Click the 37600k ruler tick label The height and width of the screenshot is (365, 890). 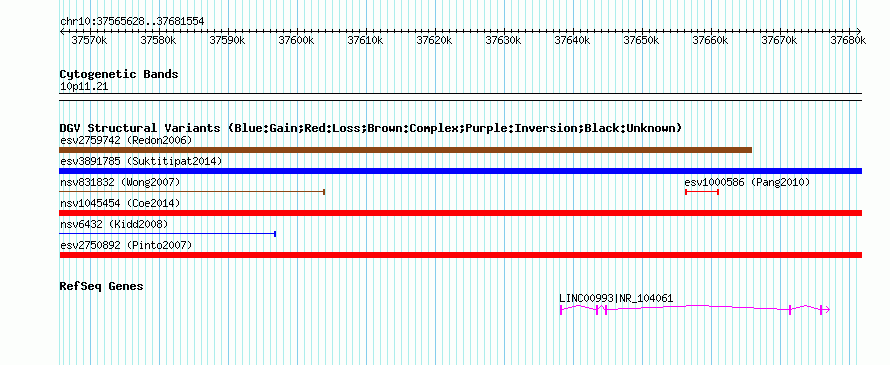(x=296, y=40)
